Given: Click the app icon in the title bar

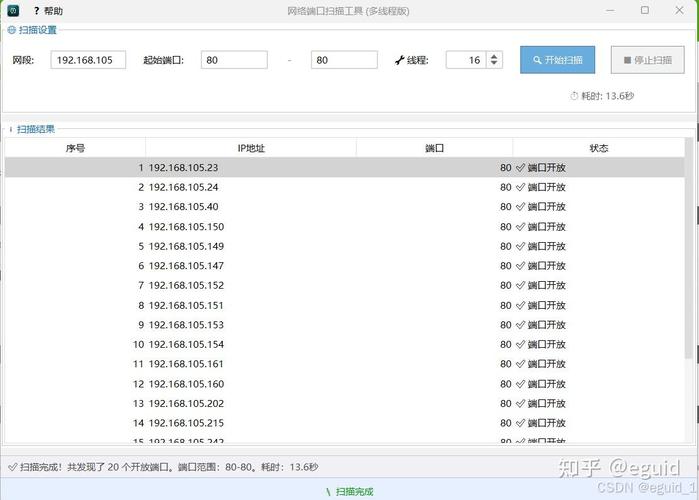Looking at the screenshot, I should click(13, 10).
